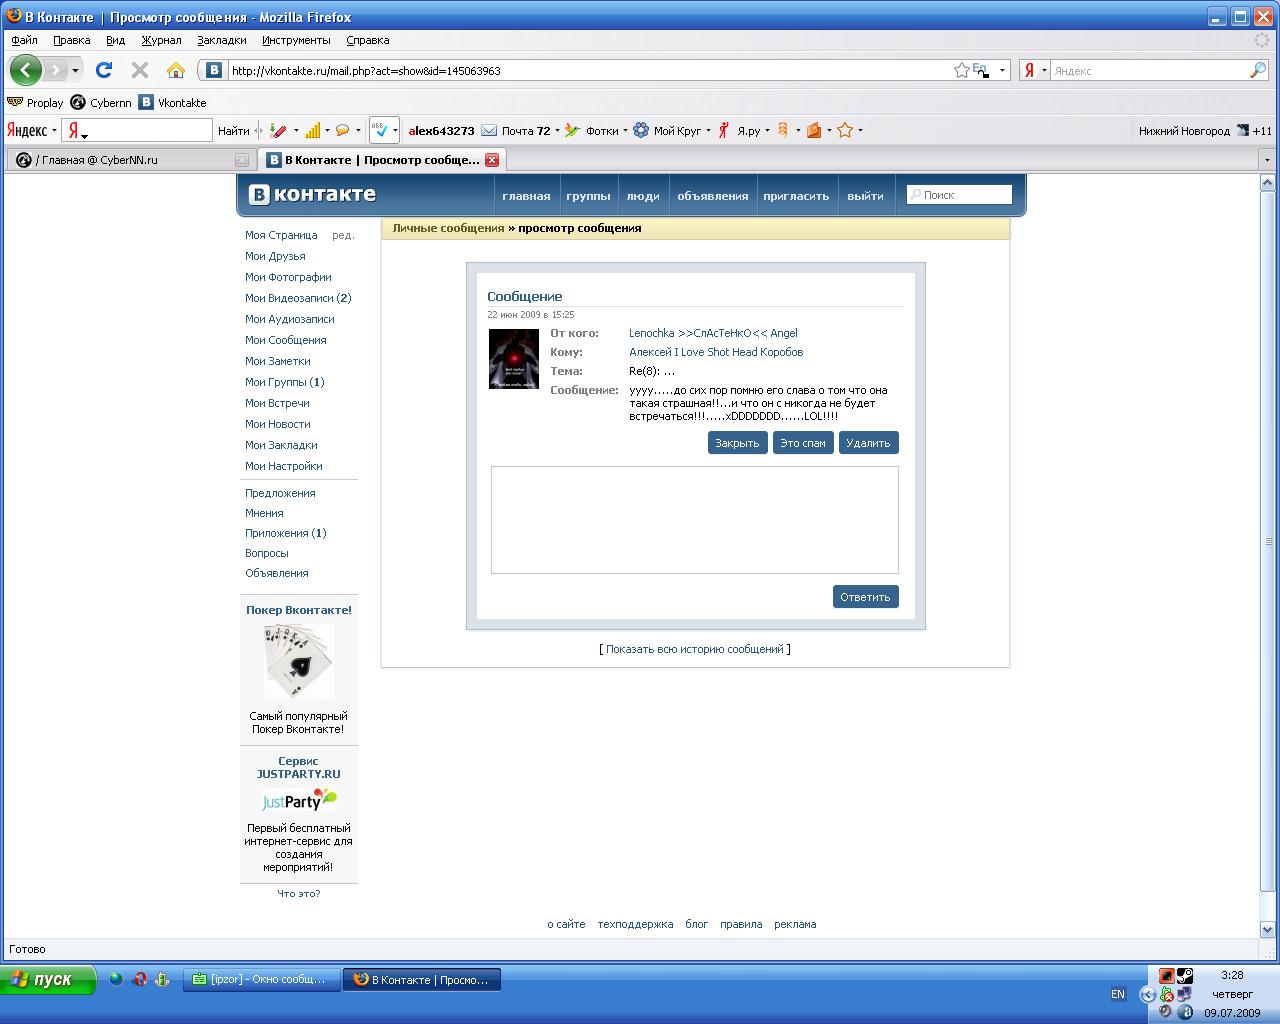Open the list all tabs dropdown
The height and width of the screenshot is (1024, 1280).
click(1267, 159)
